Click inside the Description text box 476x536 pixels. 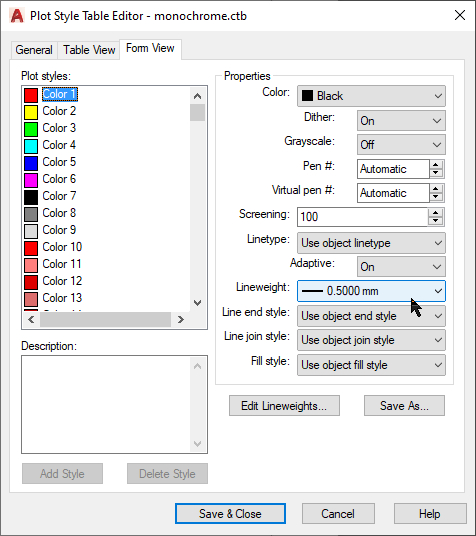coord(106,404)
